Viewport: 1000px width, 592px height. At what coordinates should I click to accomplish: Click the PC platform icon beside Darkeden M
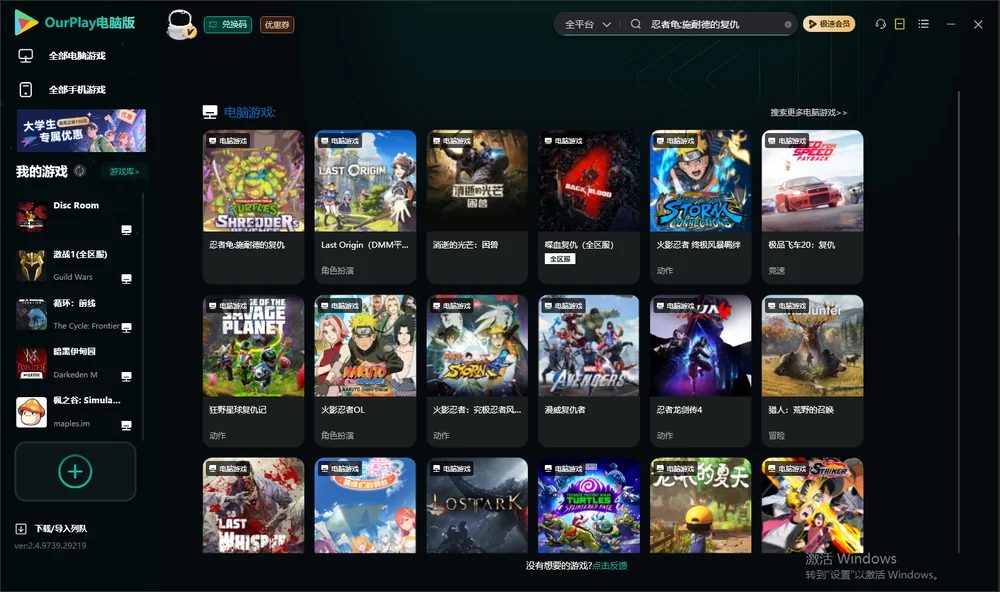tap(126, 376)
